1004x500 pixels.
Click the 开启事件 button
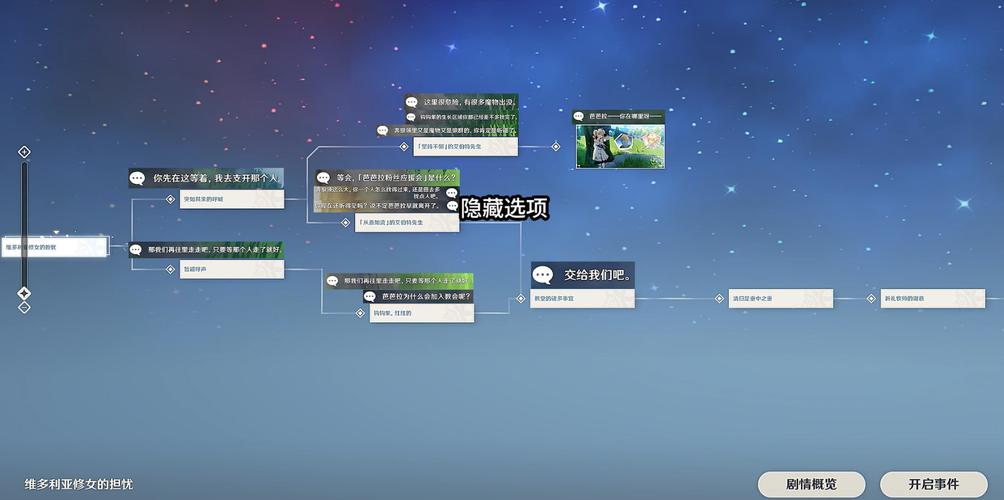pyautogui.click(x=933, y=484)
